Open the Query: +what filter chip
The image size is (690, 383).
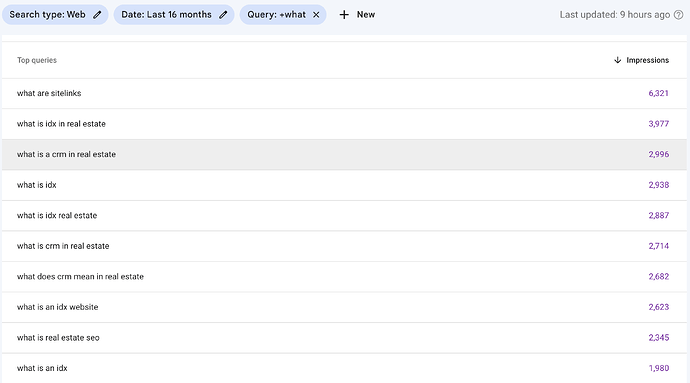(x=283, y=15)
